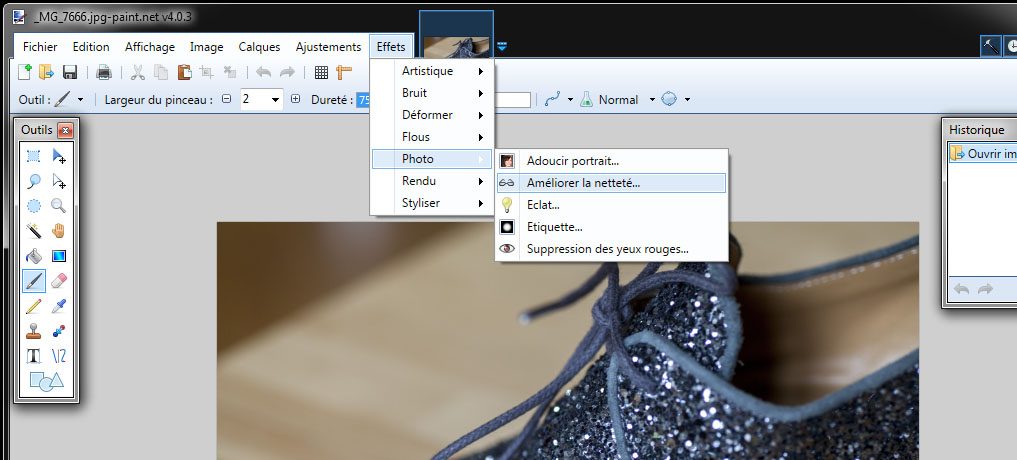
Task: Select the Paint Bucket tool
Action: 34,256
